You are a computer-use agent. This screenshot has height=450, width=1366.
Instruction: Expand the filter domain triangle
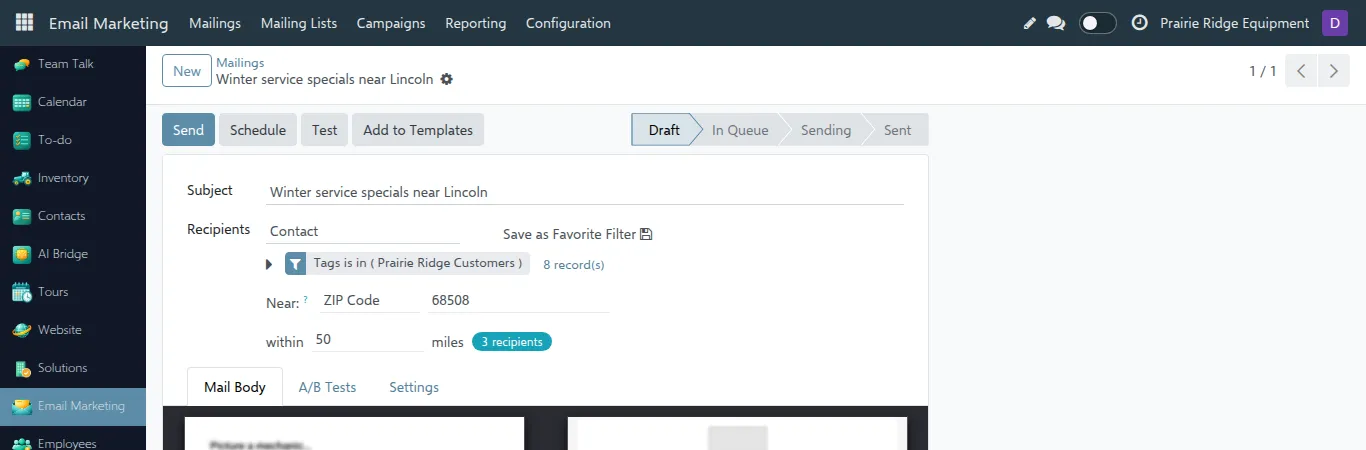(x=269, y=264)
